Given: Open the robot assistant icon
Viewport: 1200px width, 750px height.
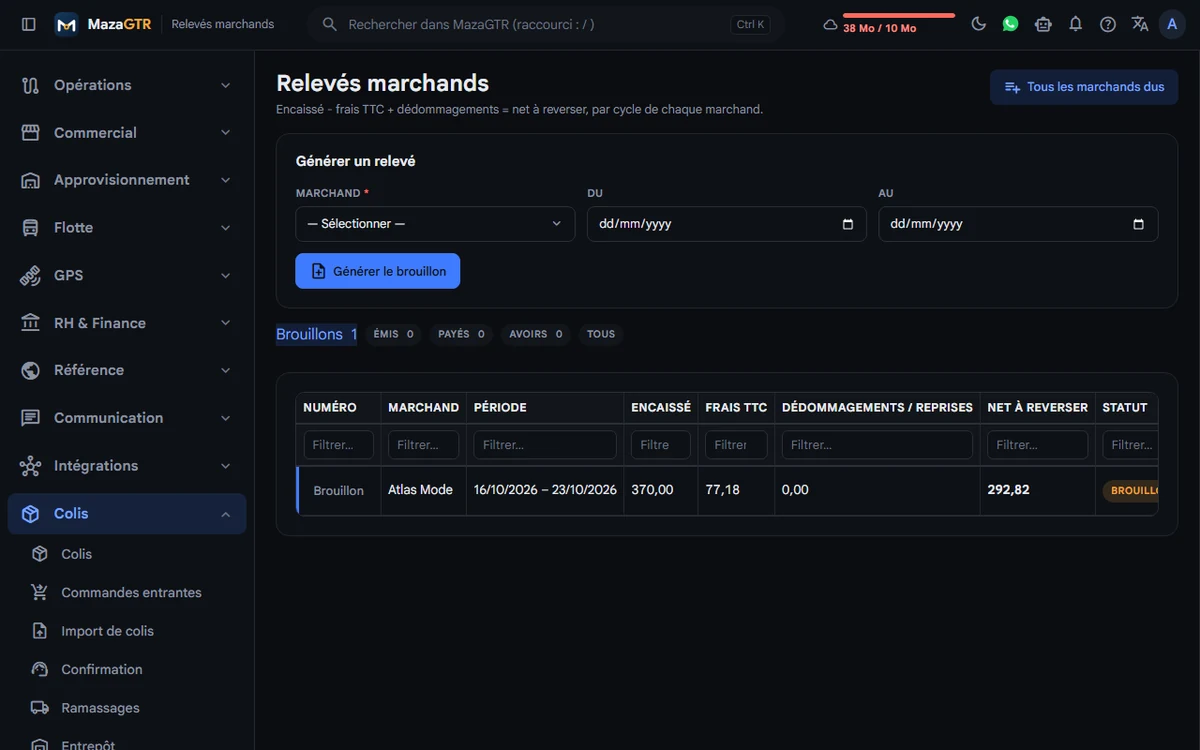Looking at the screenshot, I should [1043, 24].
